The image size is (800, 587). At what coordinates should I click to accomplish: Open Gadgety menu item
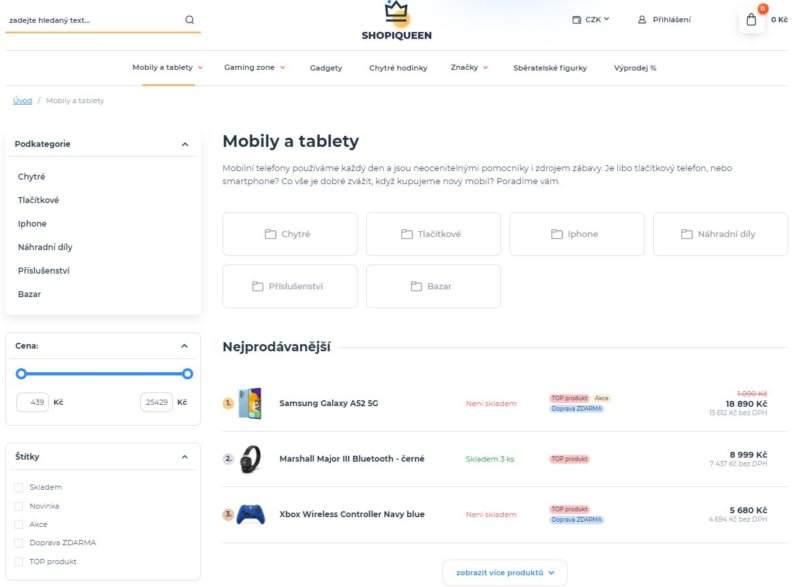[x=326, y=68]
